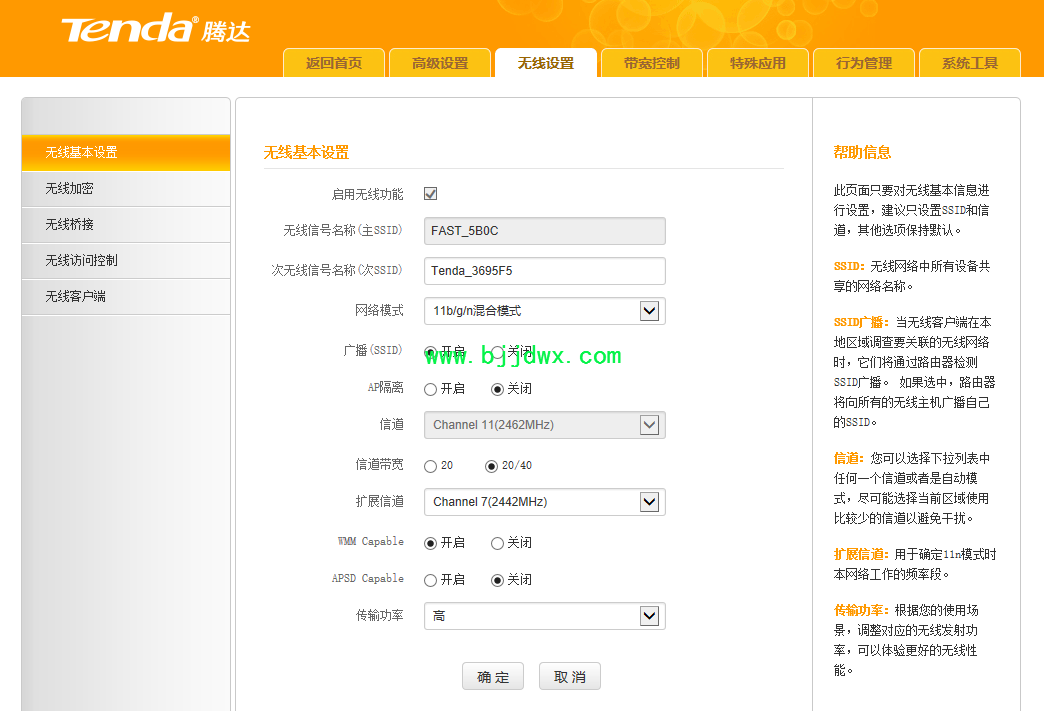Click the 返回首页 tab
Viewport: 1044px width, 711px height.
point(334,63)
